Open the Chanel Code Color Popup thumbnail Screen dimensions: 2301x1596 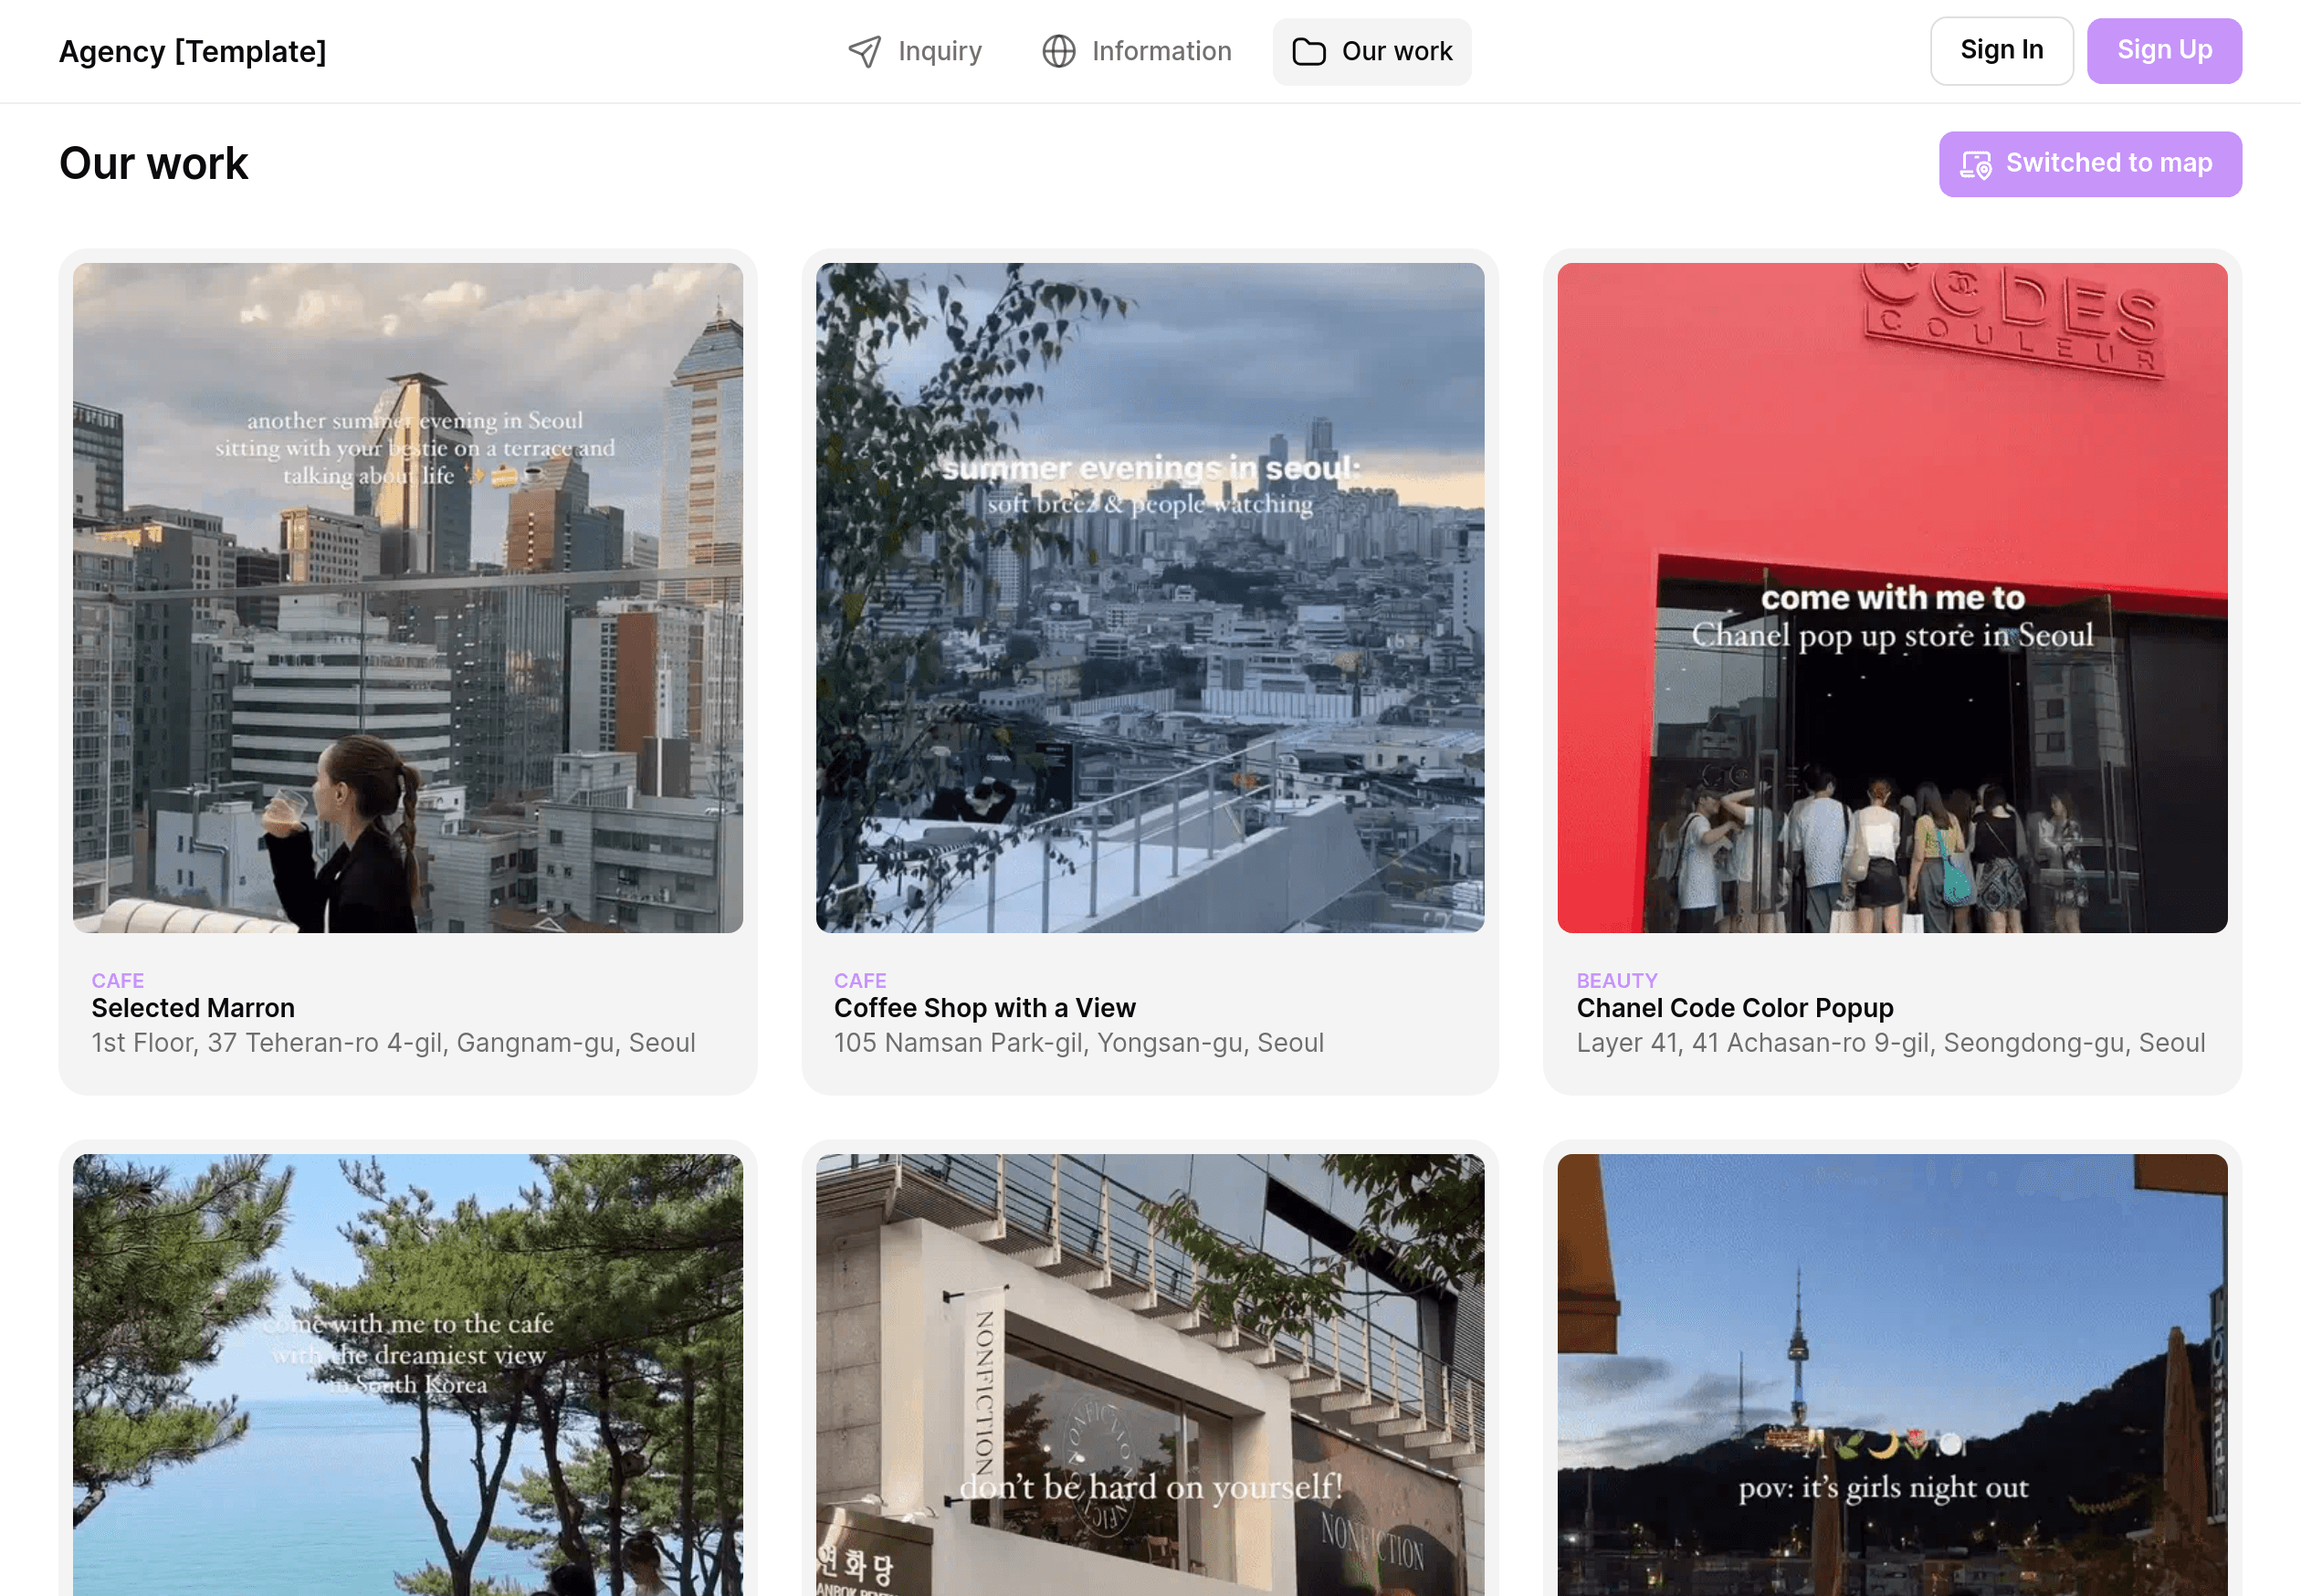(1892, 598)
